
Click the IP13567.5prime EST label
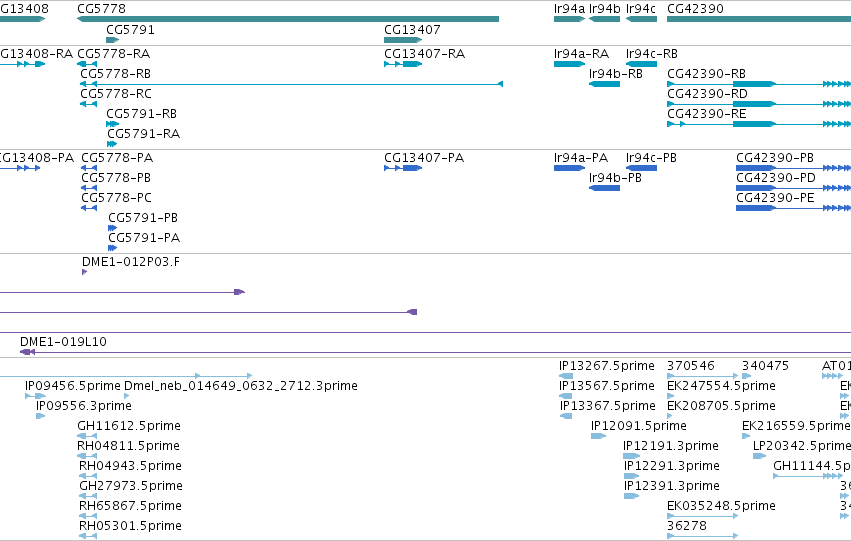coord(607,386)
